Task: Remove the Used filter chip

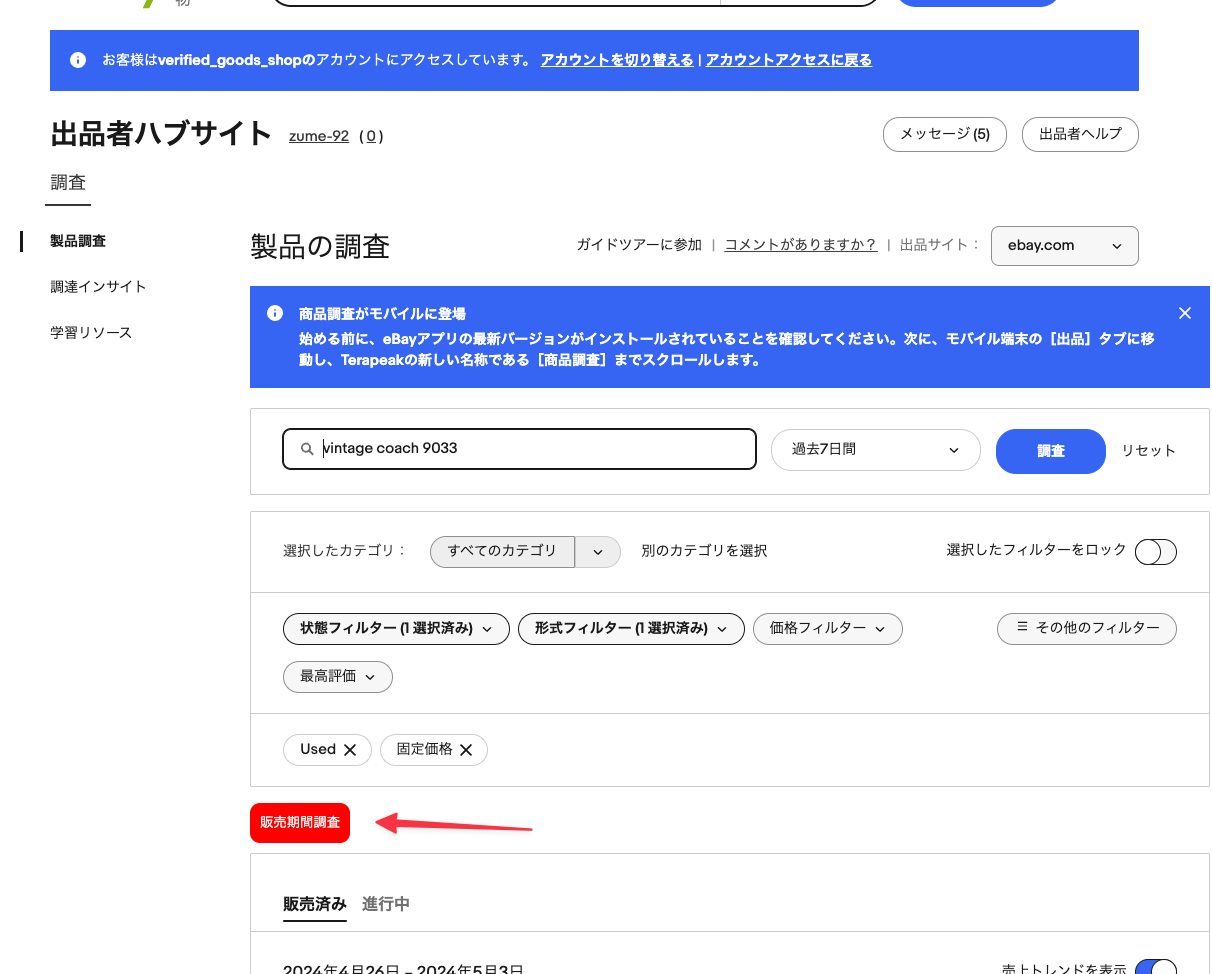Action: [x=350, y=750]
